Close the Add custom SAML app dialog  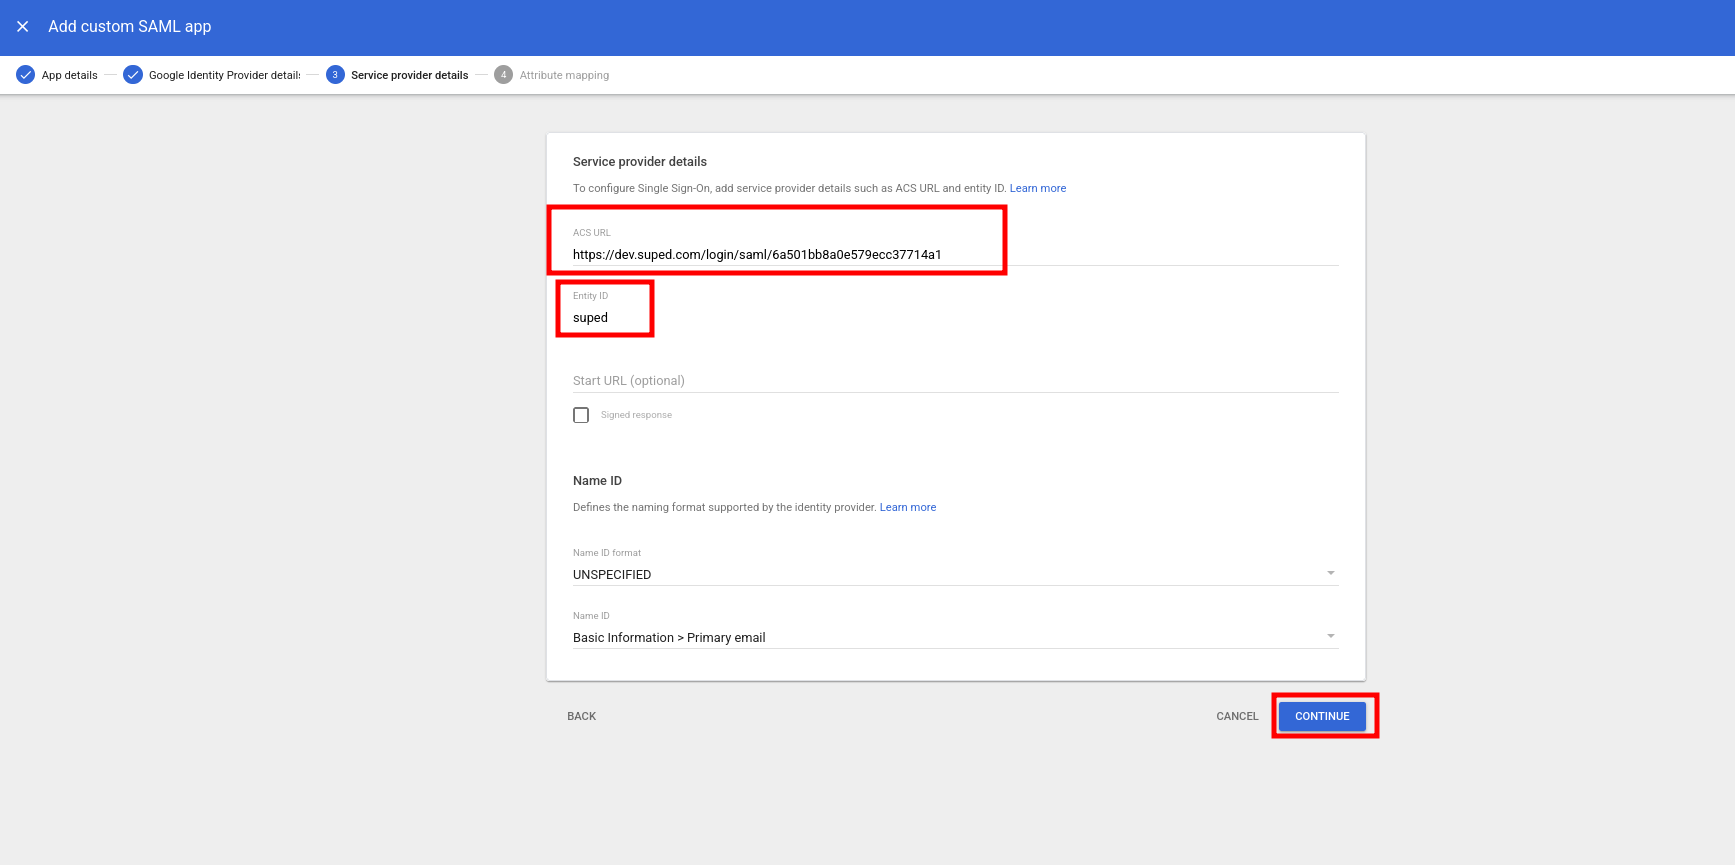[x=22, y=27]
